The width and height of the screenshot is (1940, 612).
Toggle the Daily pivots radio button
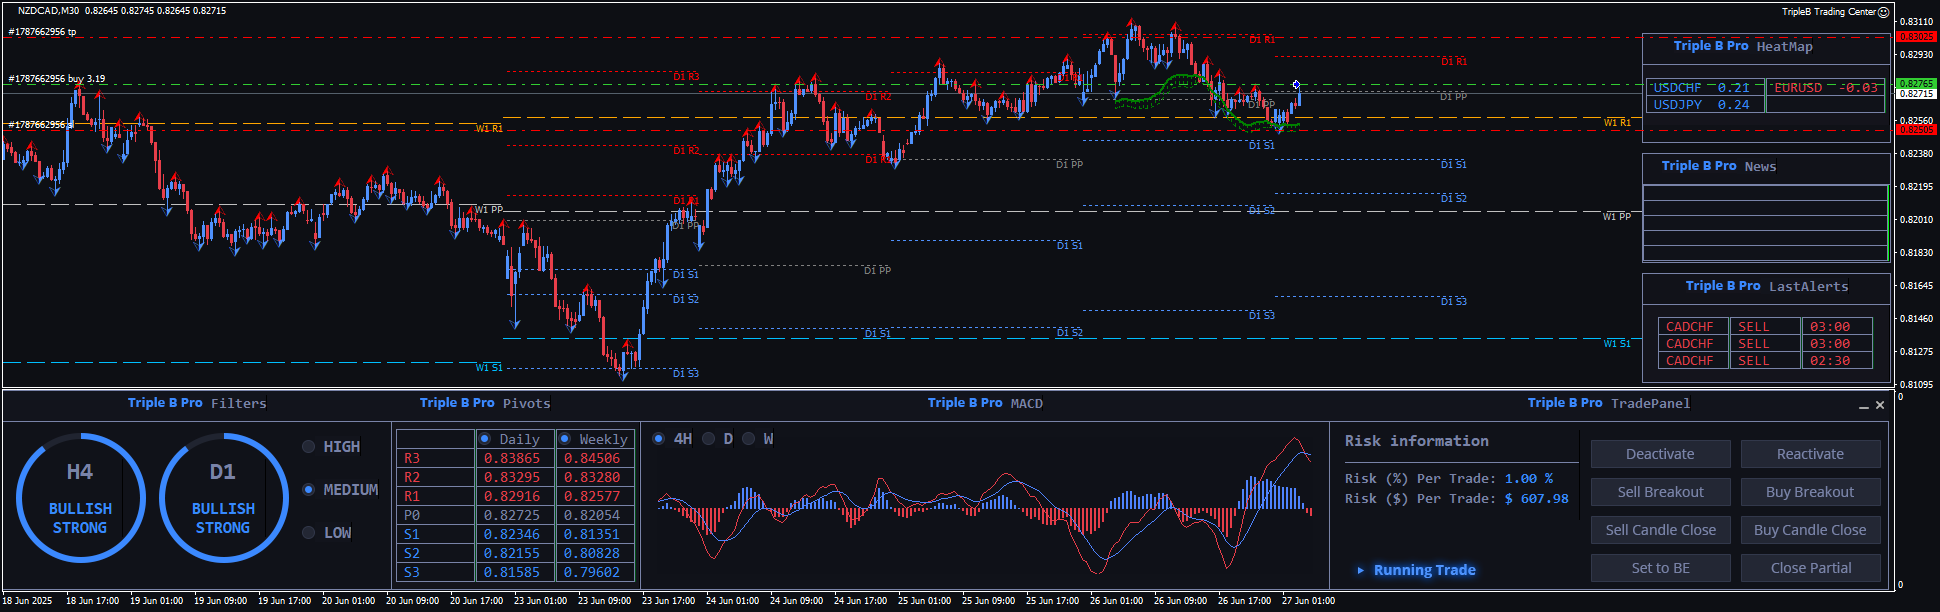(x=485, y=439)
